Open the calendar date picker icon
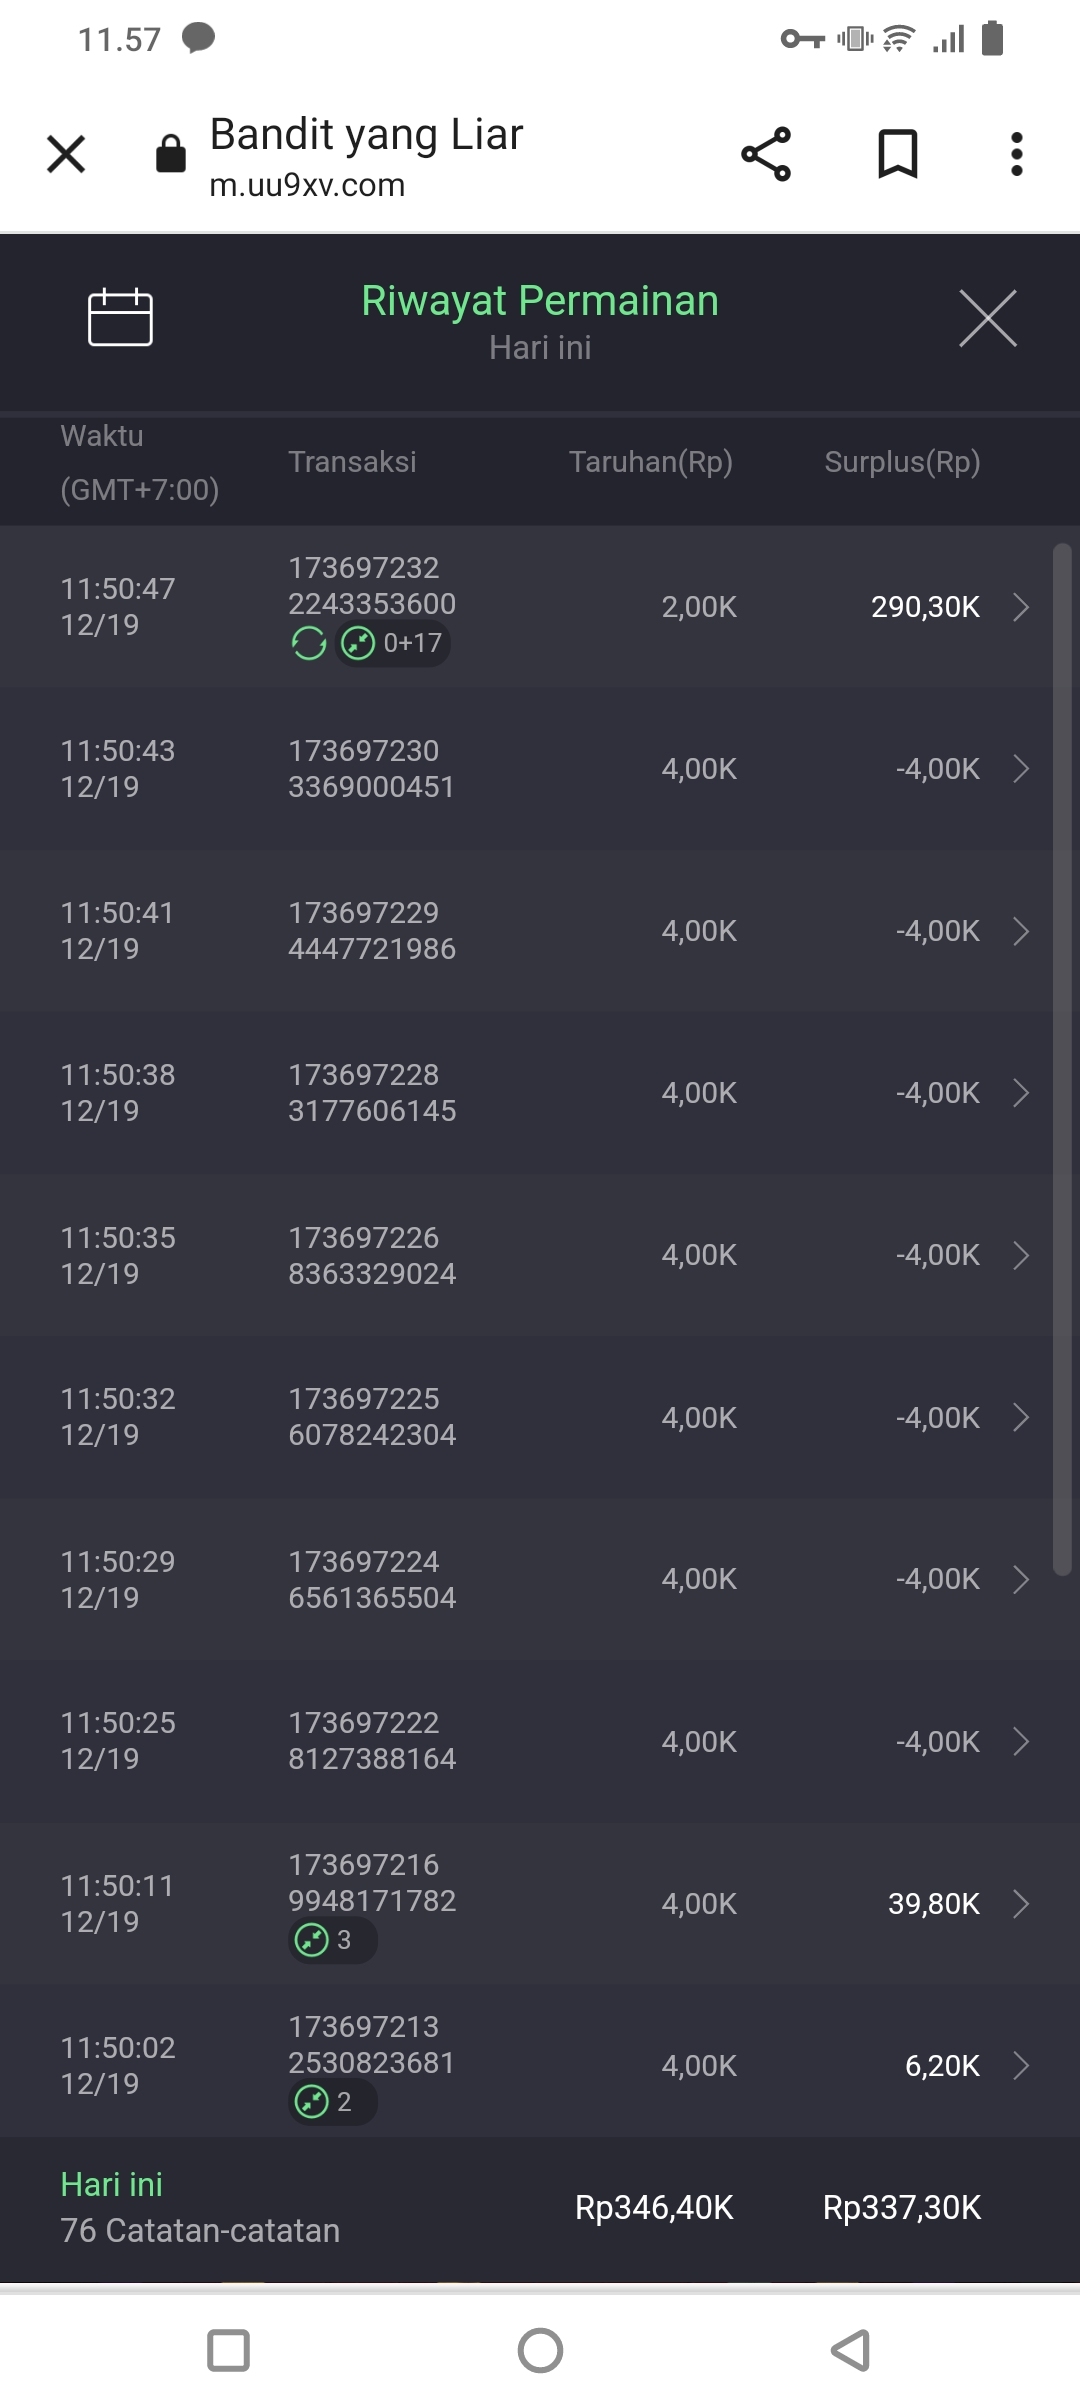The width and height of the screenshot is (1080, 2408). [120, 318]
